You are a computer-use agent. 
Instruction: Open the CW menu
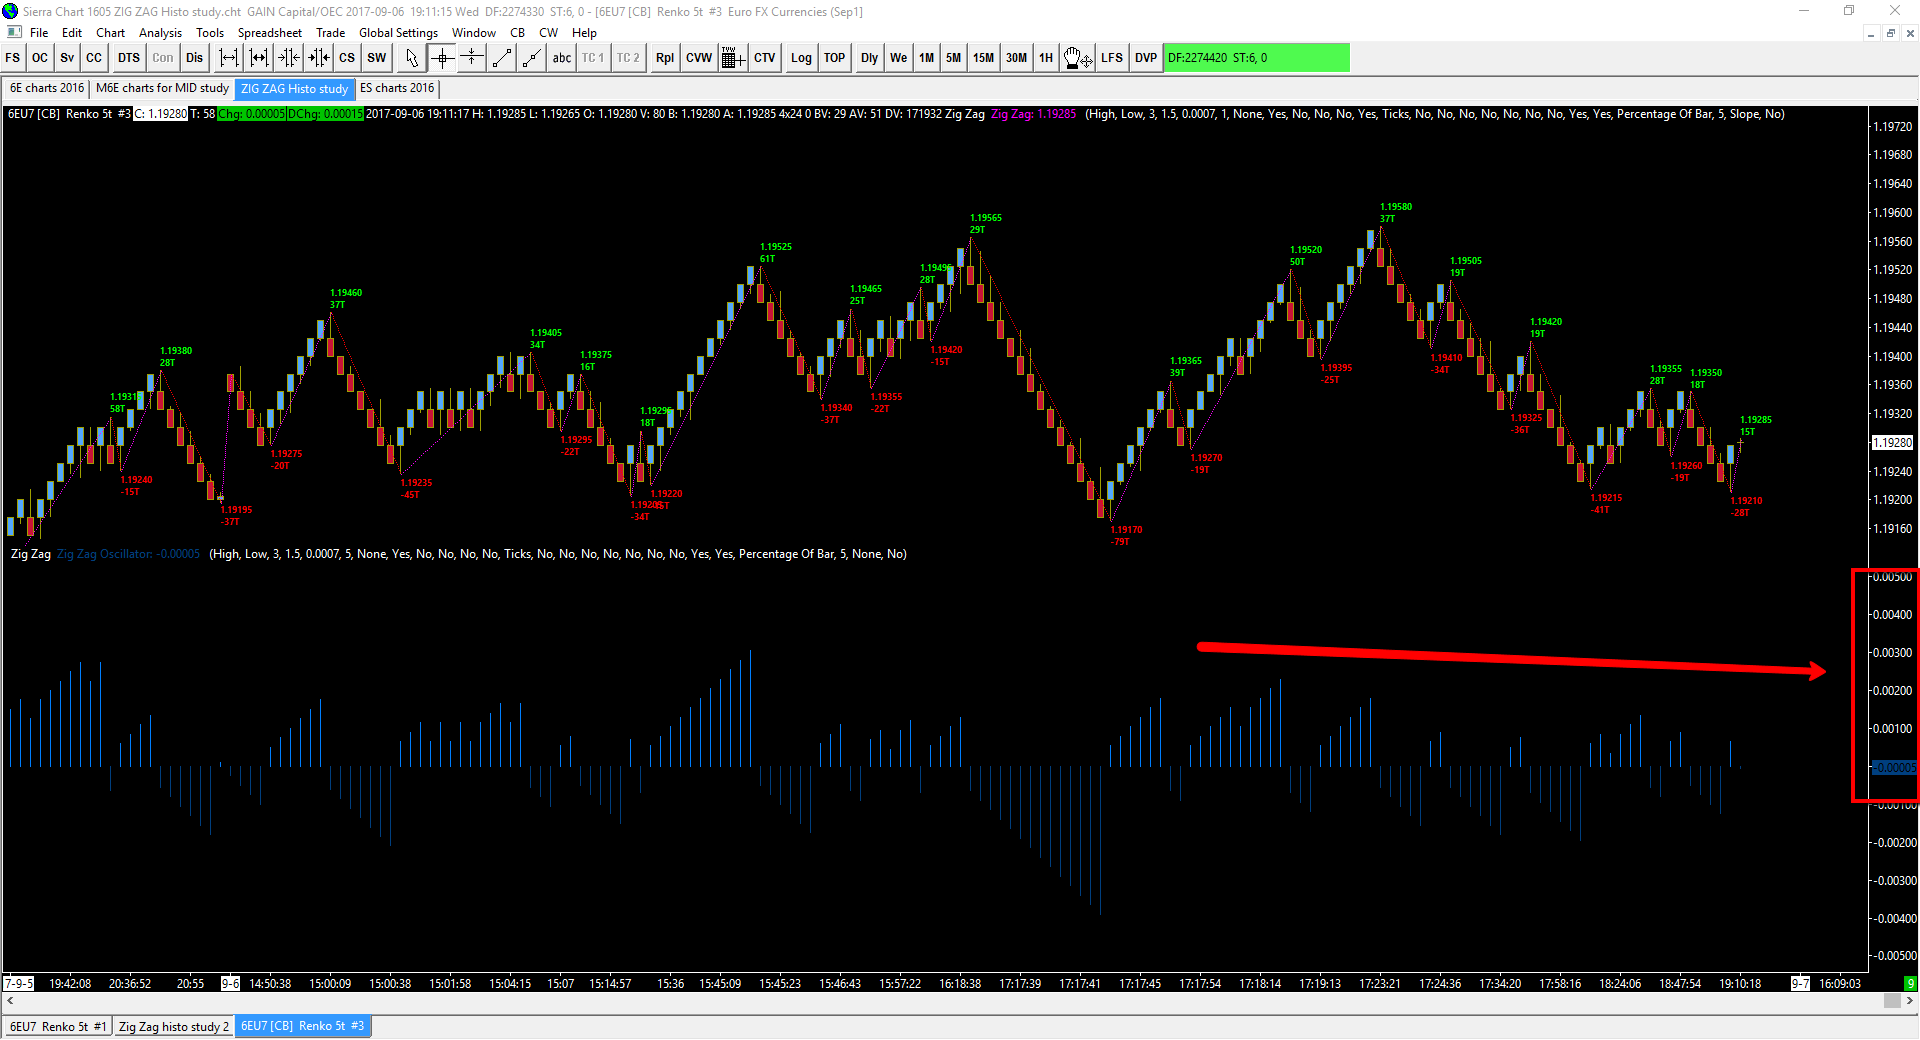tap(549, 33)
